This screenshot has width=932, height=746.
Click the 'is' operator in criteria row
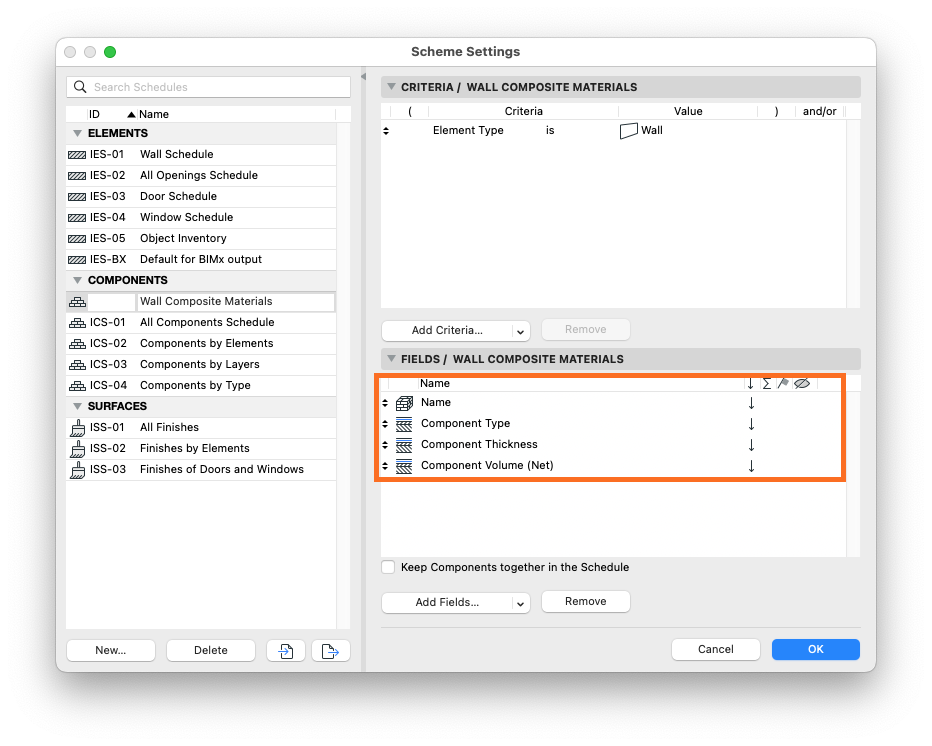(550, 131)
